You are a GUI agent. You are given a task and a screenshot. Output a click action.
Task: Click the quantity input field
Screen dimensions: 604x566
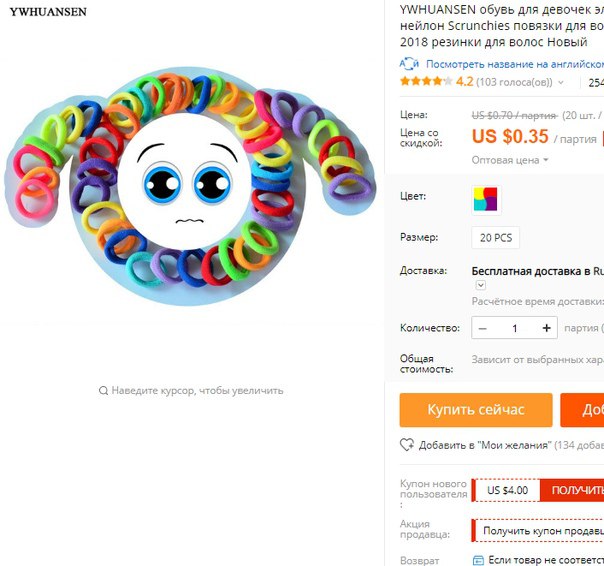tap(514, 328)
